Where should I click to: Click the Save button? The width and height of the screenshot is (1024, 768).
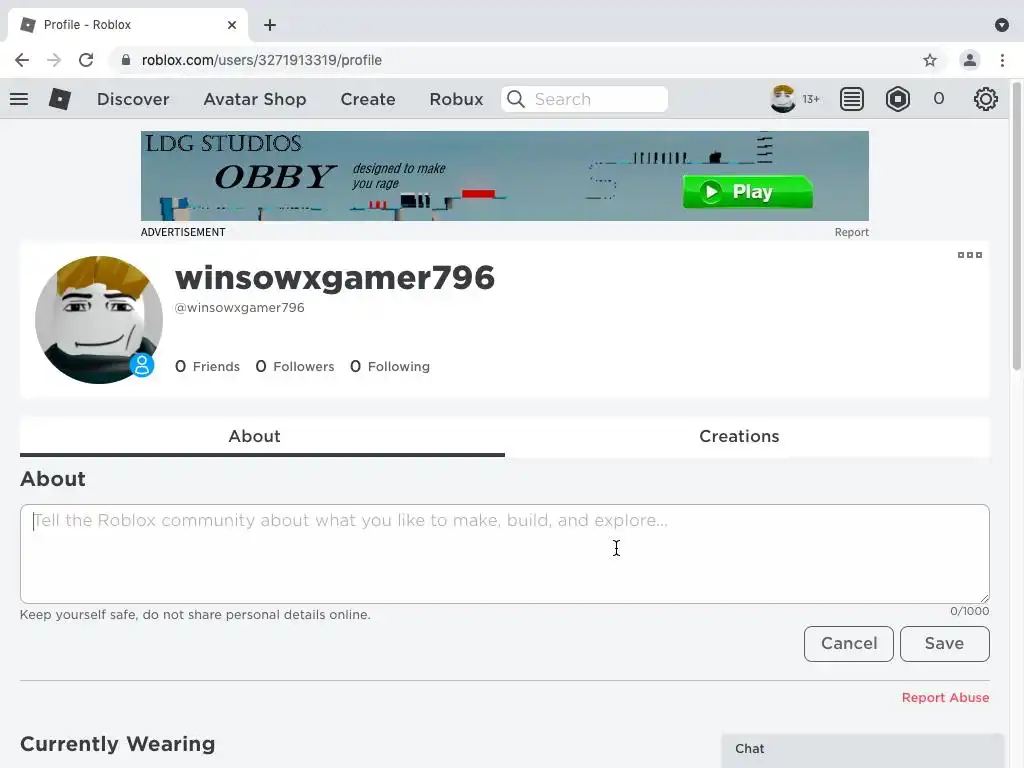[944, 644]
